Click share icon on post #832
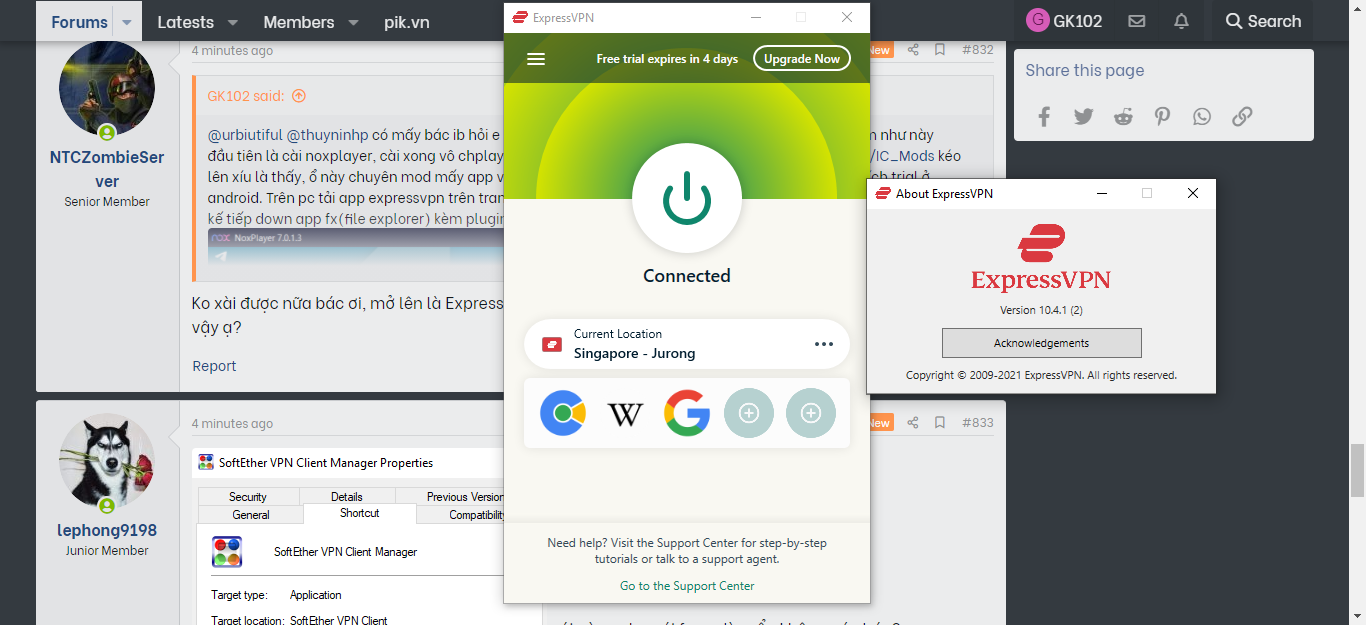The width and height of the screenshot is (1366, 625). tap(913, 50)
